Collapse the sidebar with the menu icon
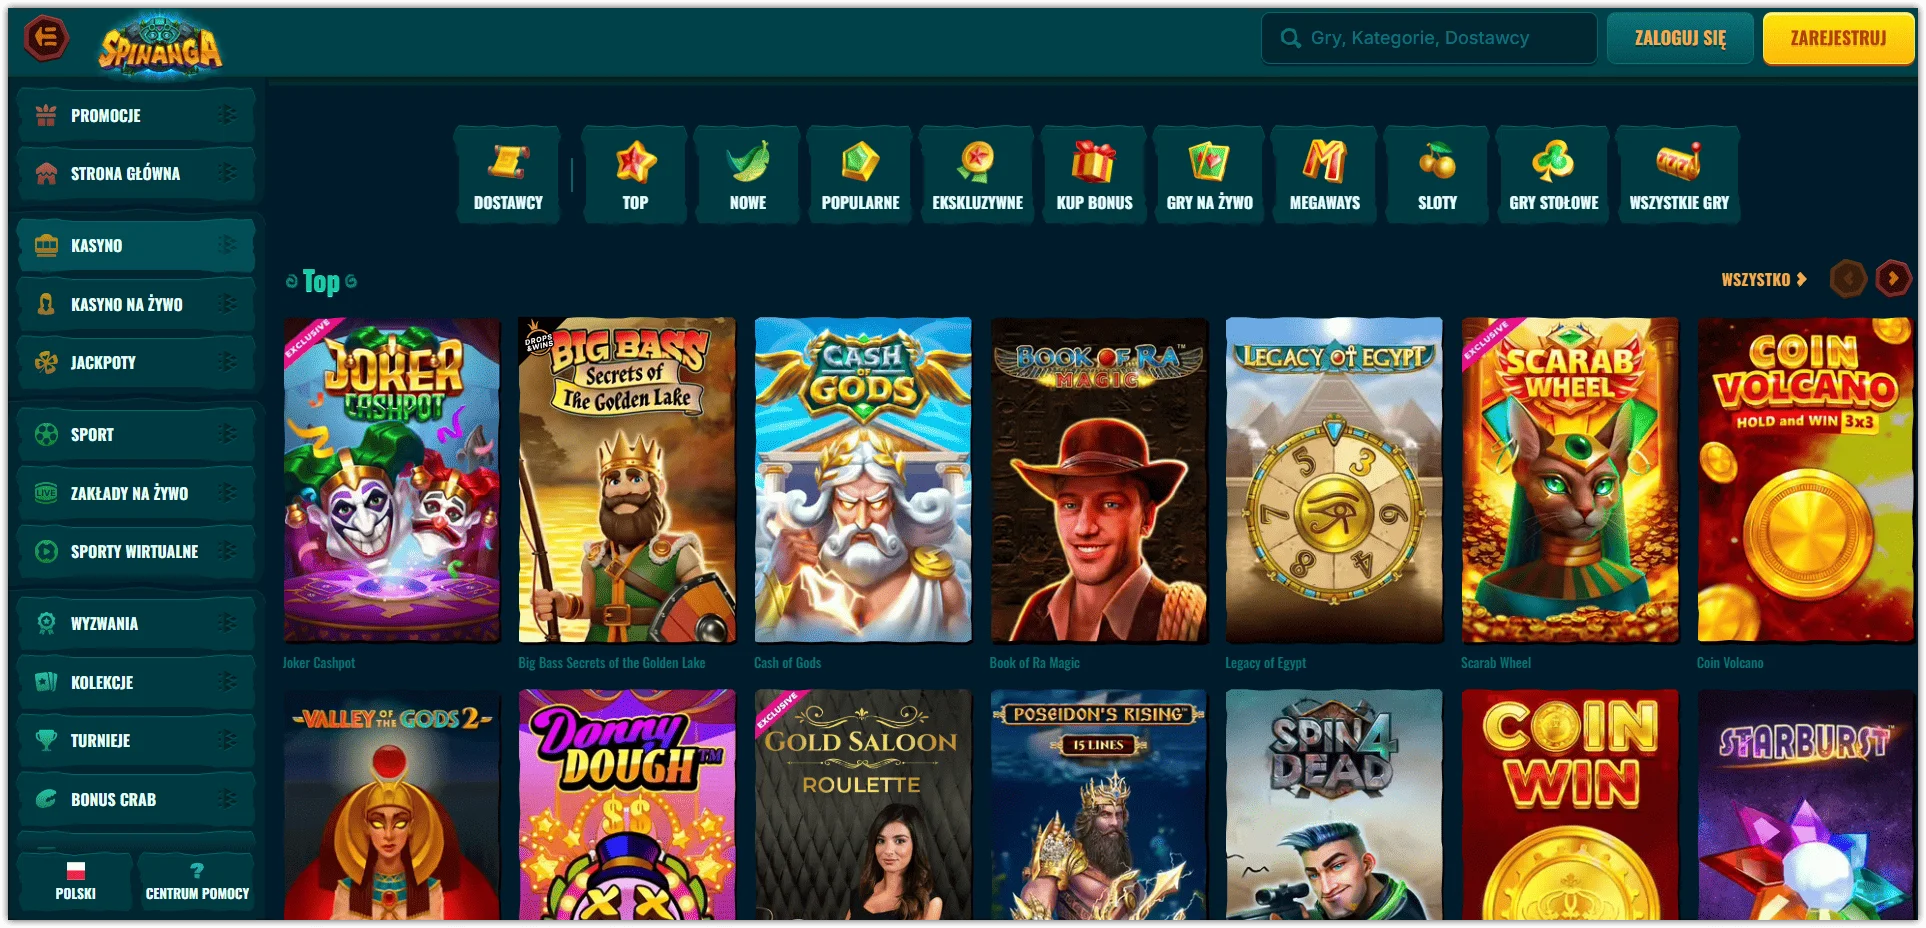Viewport: 1926px width, 928px height. click(46, 39)
